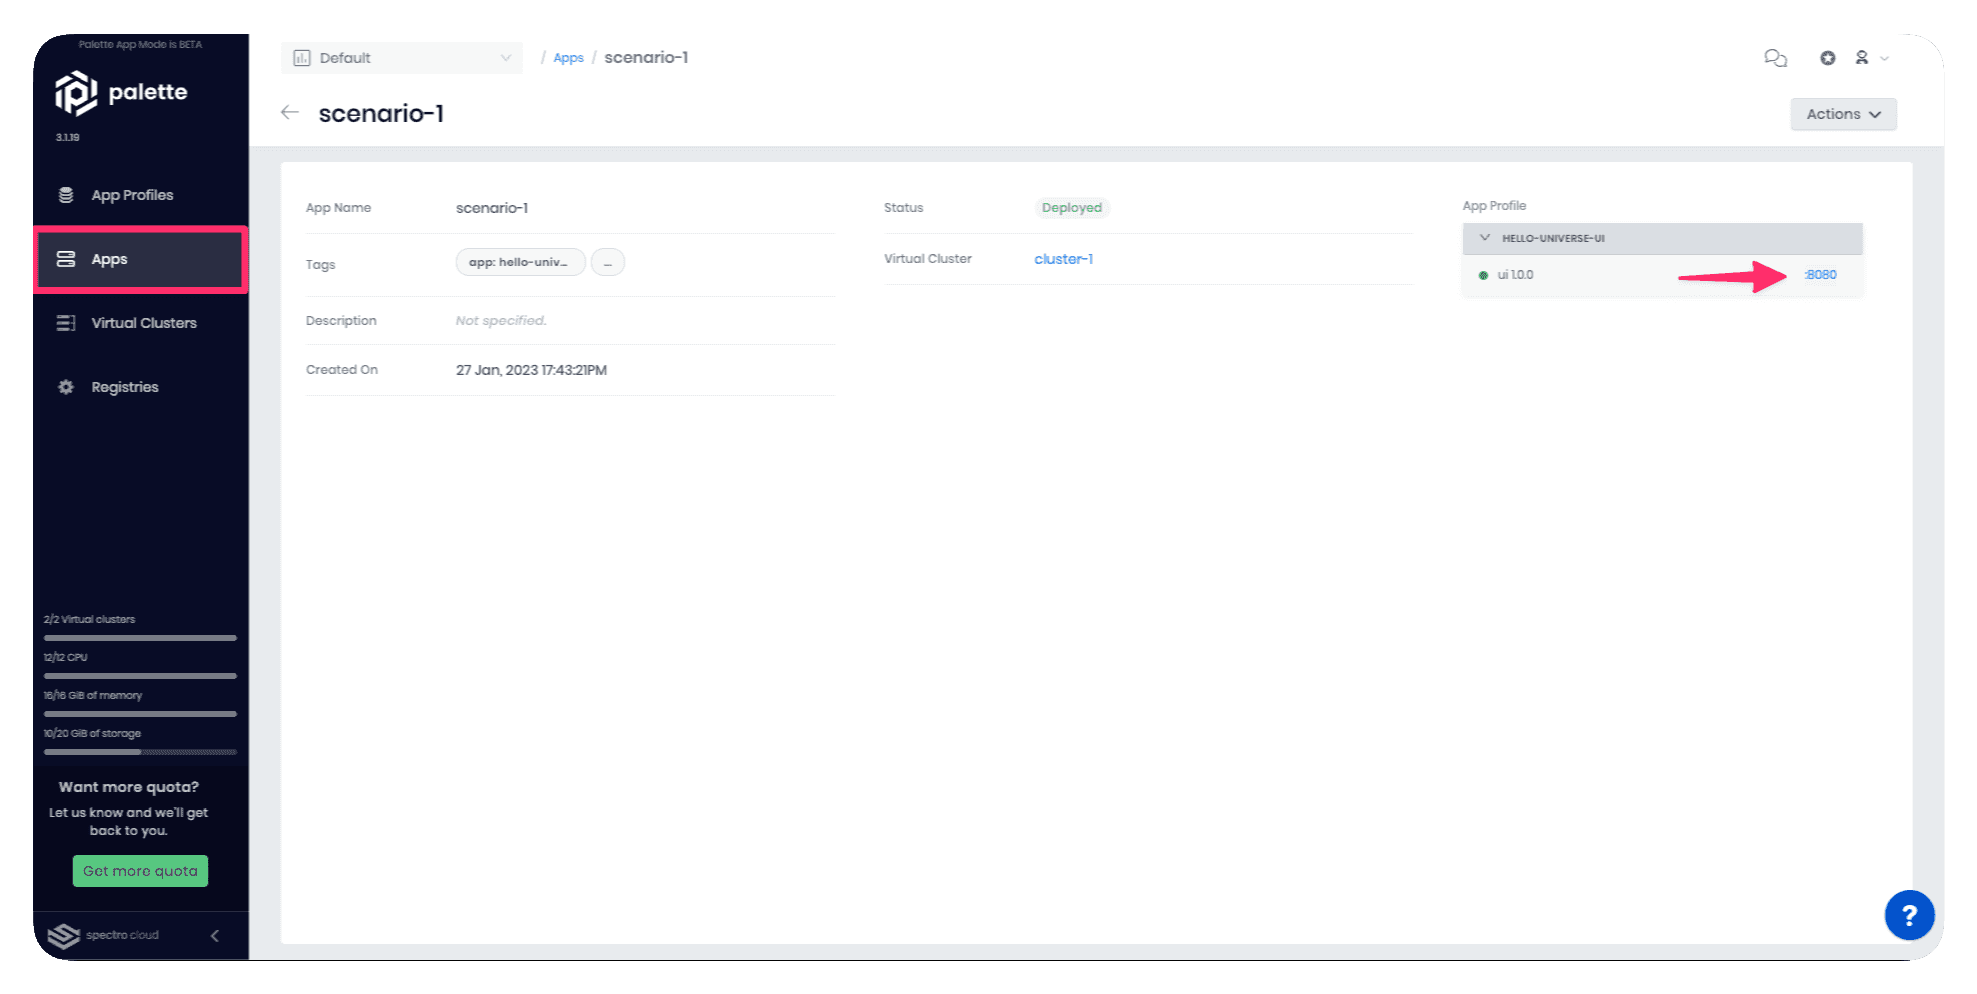
Task: Go back using the left arrow
Action: click(x=290, y=112)
